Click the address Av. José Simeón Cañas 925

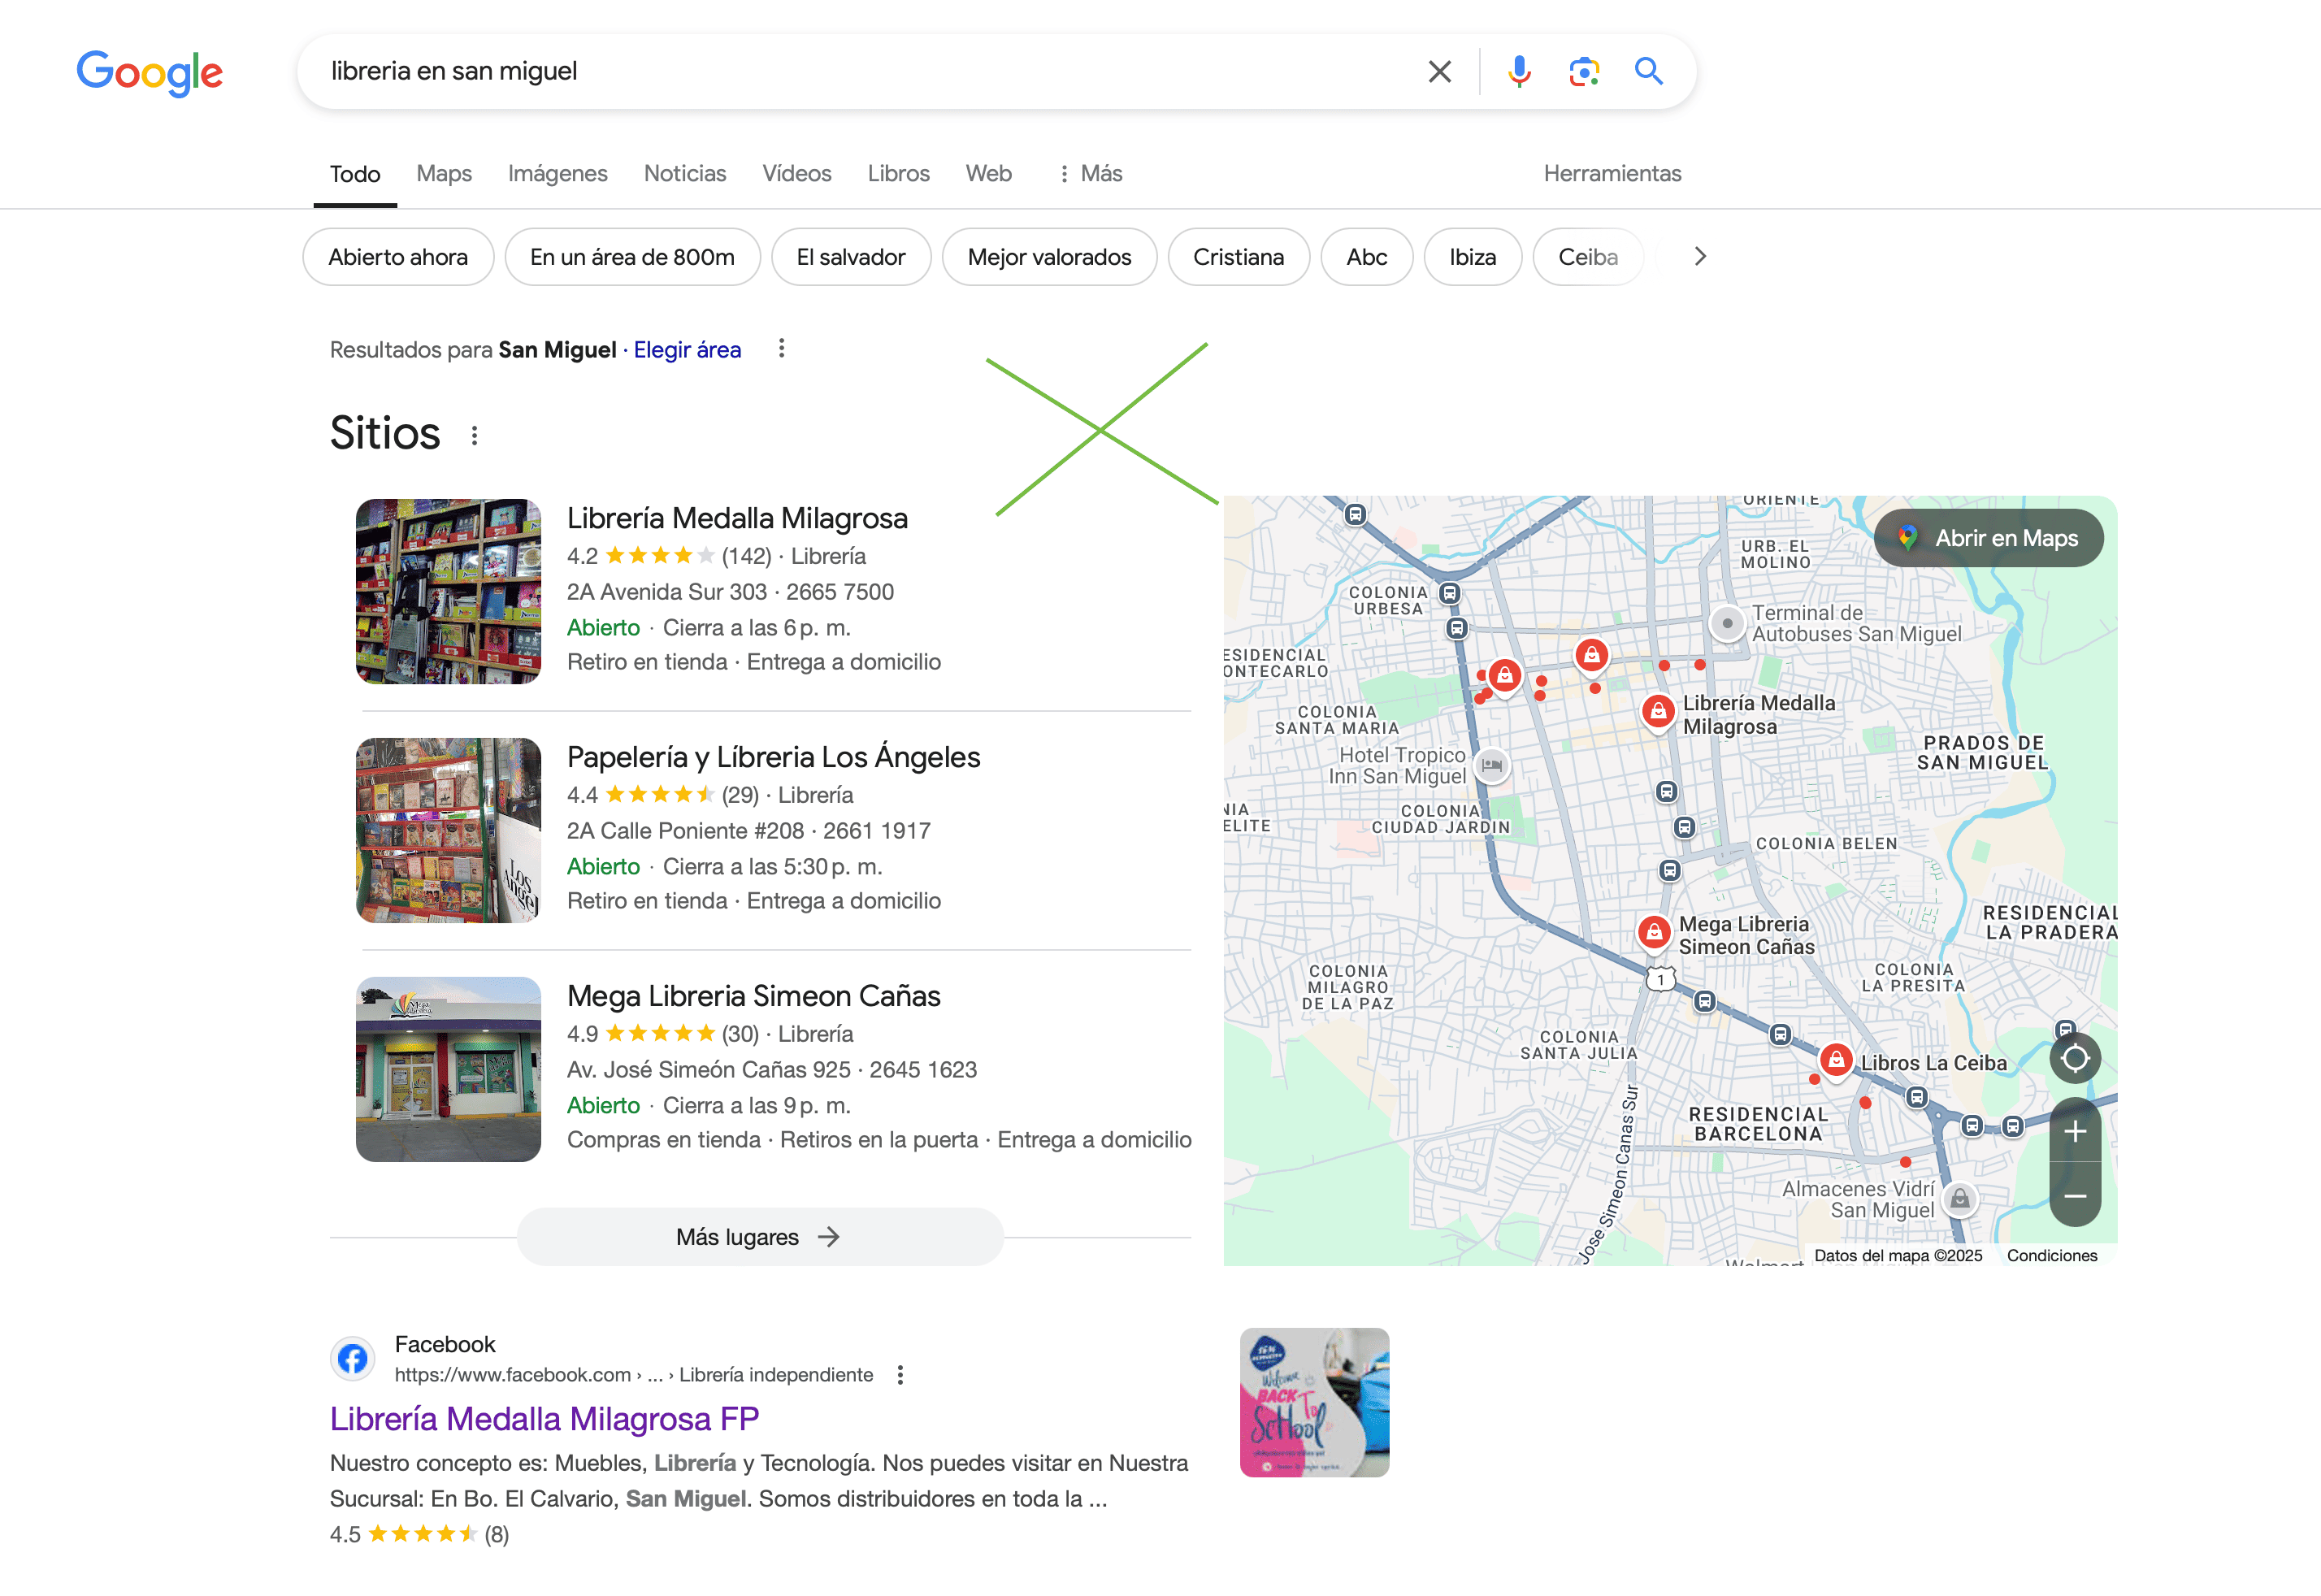pyautogui.click(x=708, y=1070)
